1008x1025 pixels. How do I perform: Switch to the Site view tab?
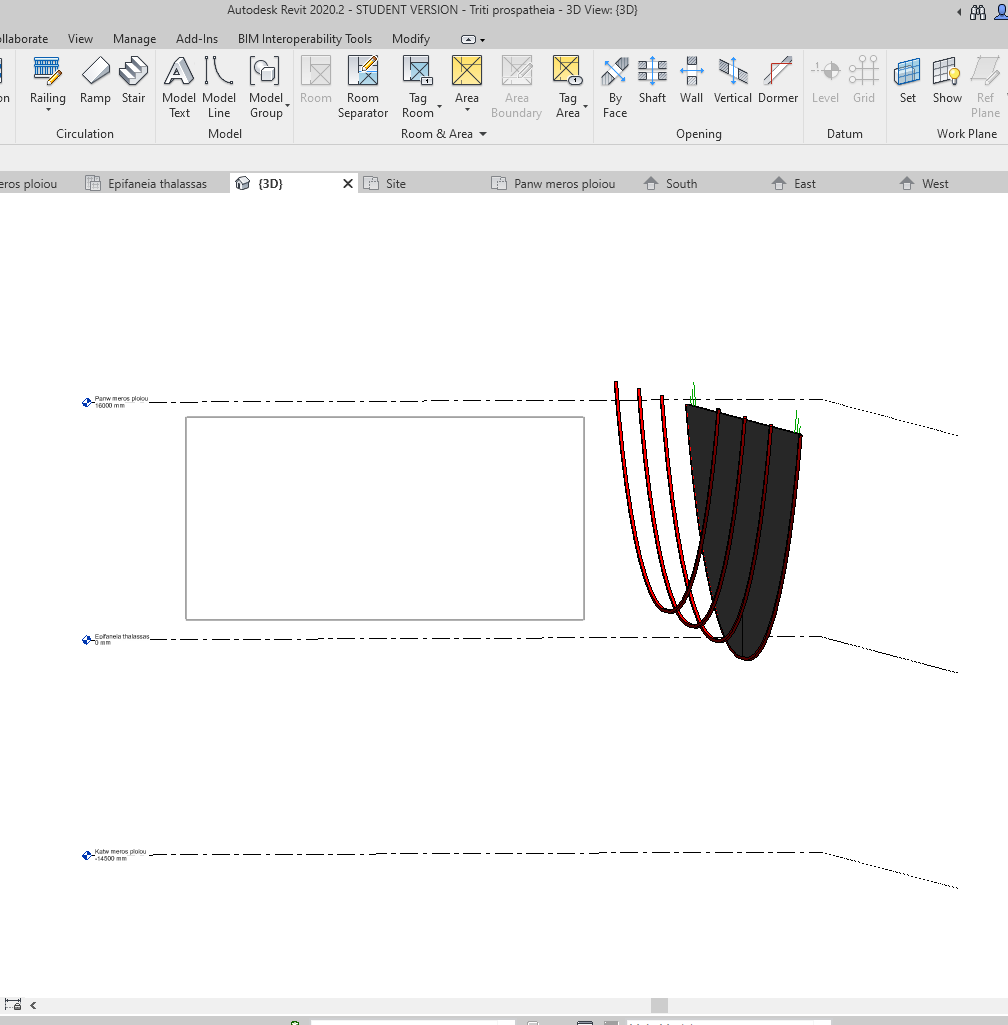394,183
